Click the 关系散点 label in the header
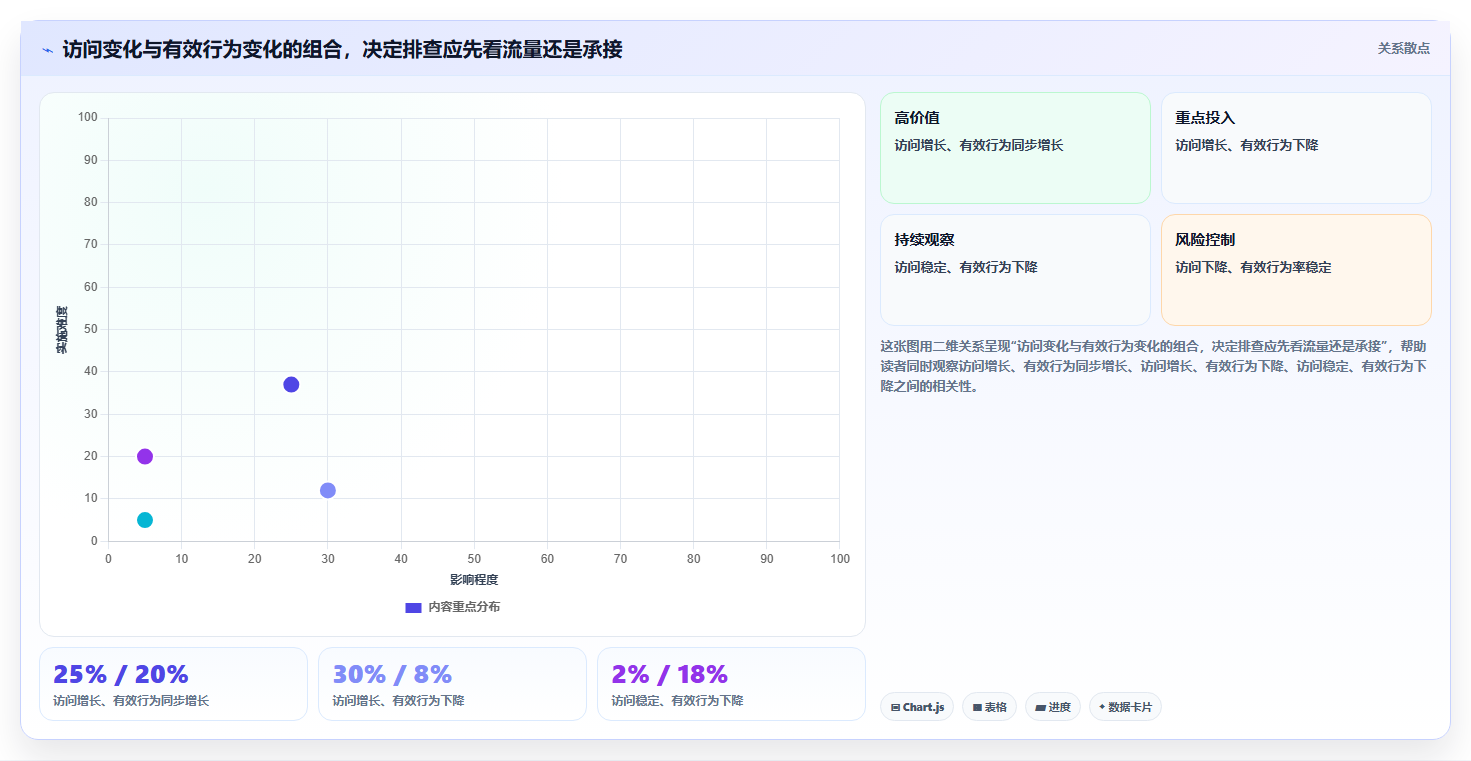The image size is (1471, 761). 1404,48
